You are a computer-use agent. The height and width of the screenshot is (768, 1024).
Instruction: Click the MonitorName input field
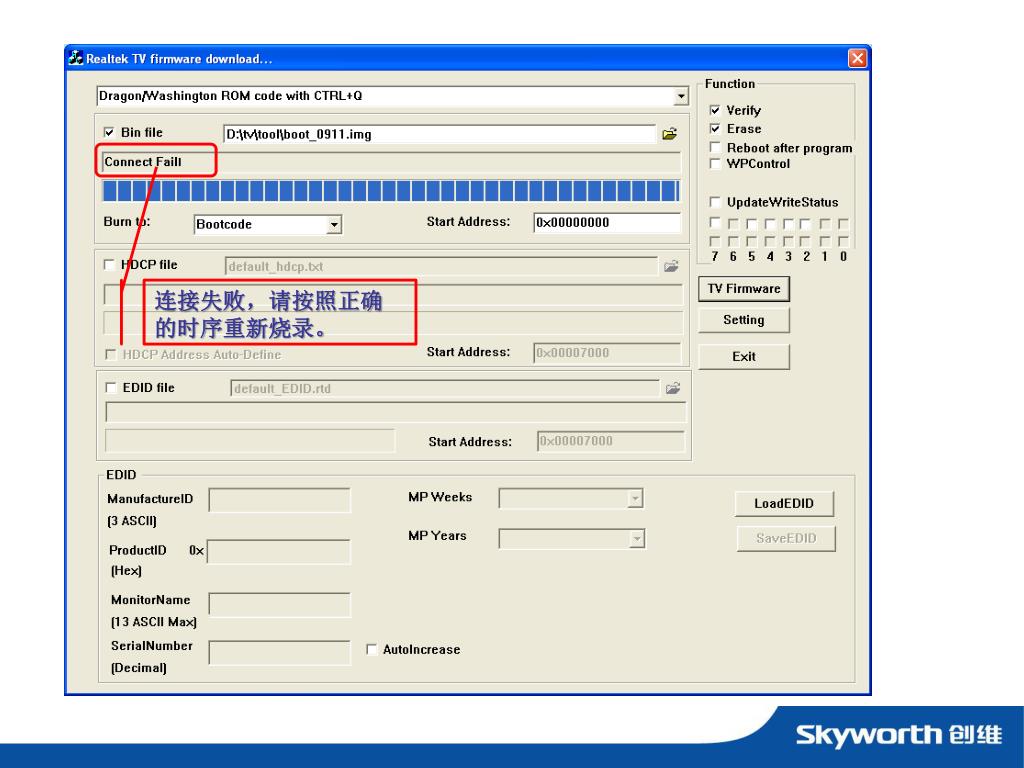coord(280,605)
